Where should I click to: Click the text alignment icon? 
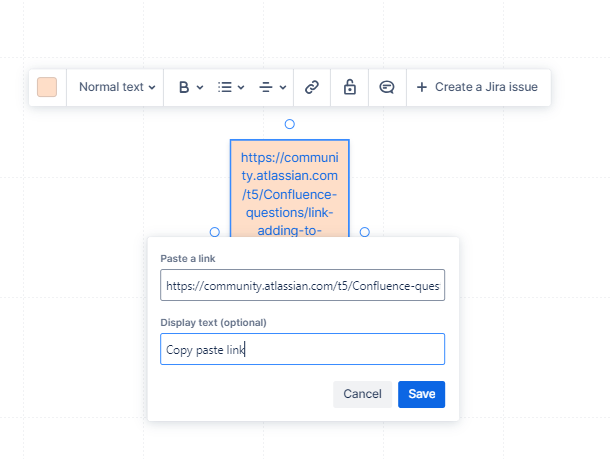click(266, 87)
